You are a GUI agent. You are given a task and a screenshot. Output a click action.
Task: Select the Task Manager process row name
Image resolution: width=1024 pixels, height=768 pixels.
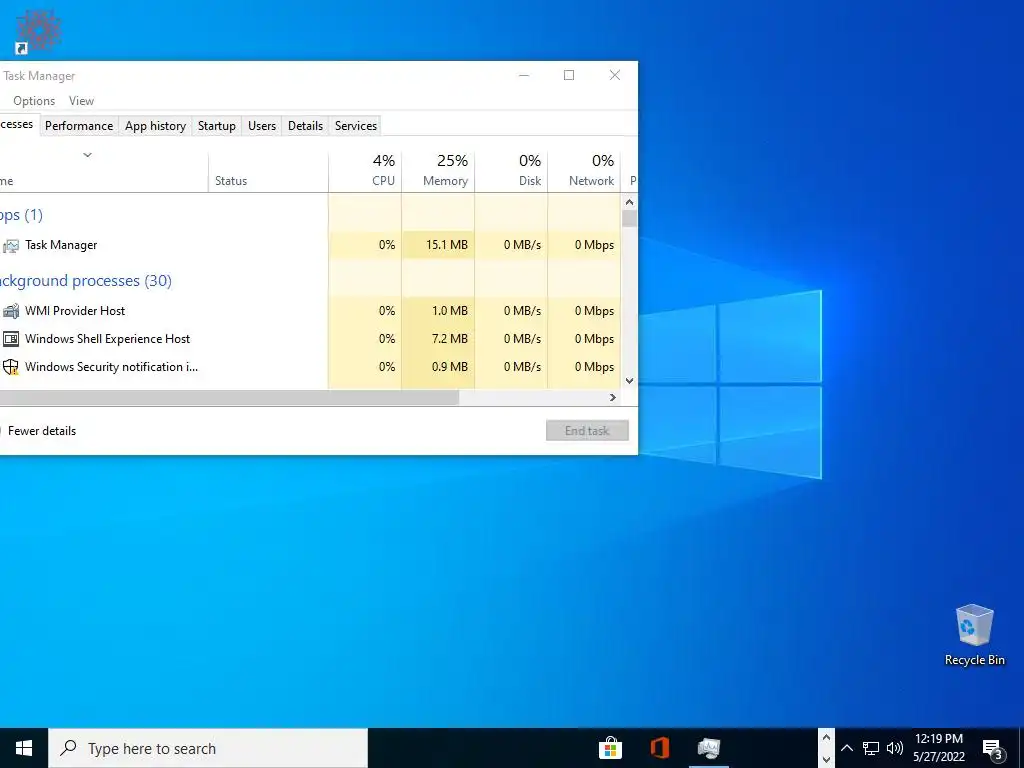coord(61,246)
